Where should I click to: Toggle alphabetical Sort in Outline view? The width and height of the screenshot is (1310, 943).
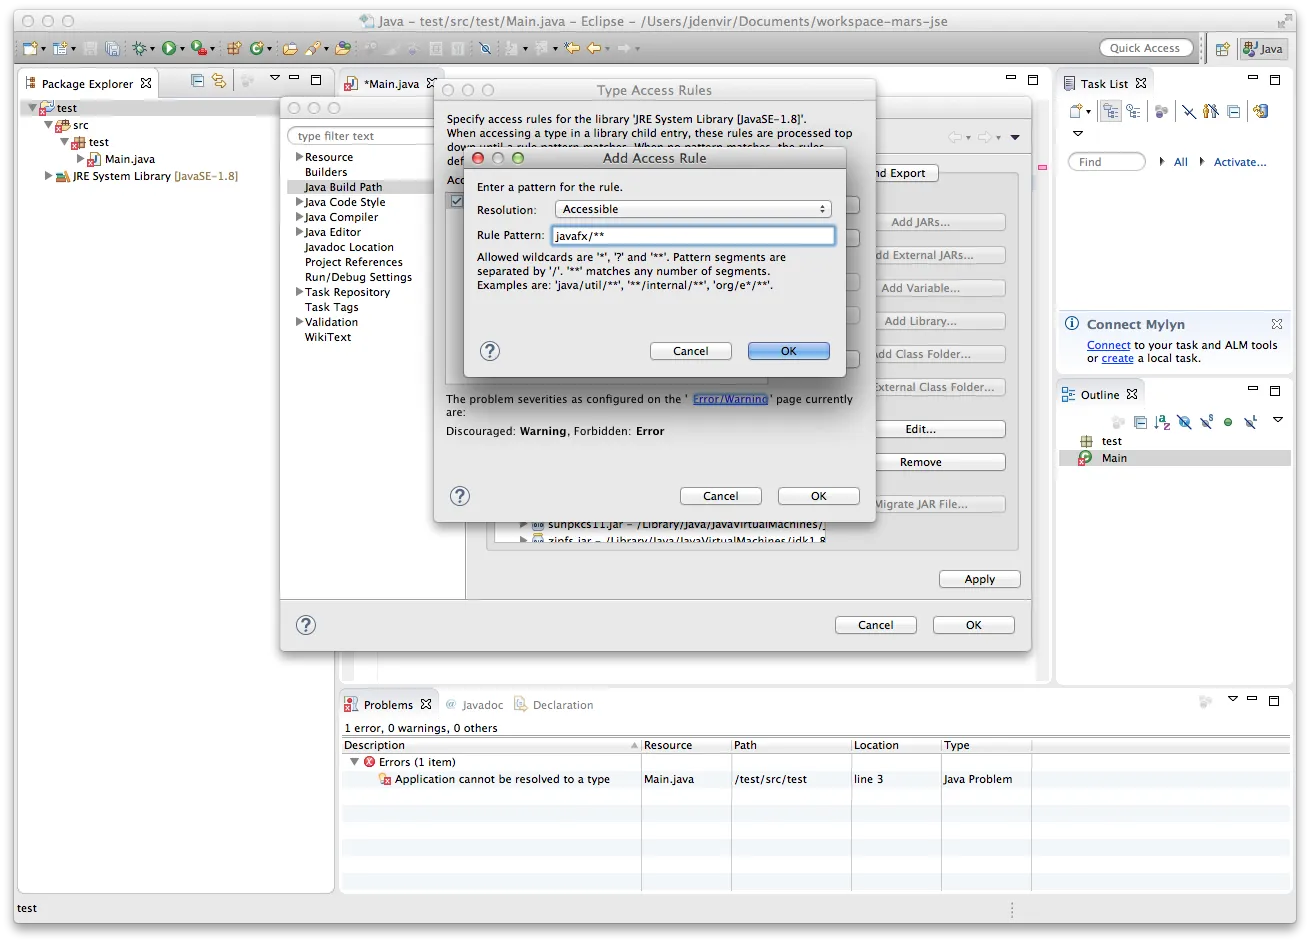pos(1162,422)
